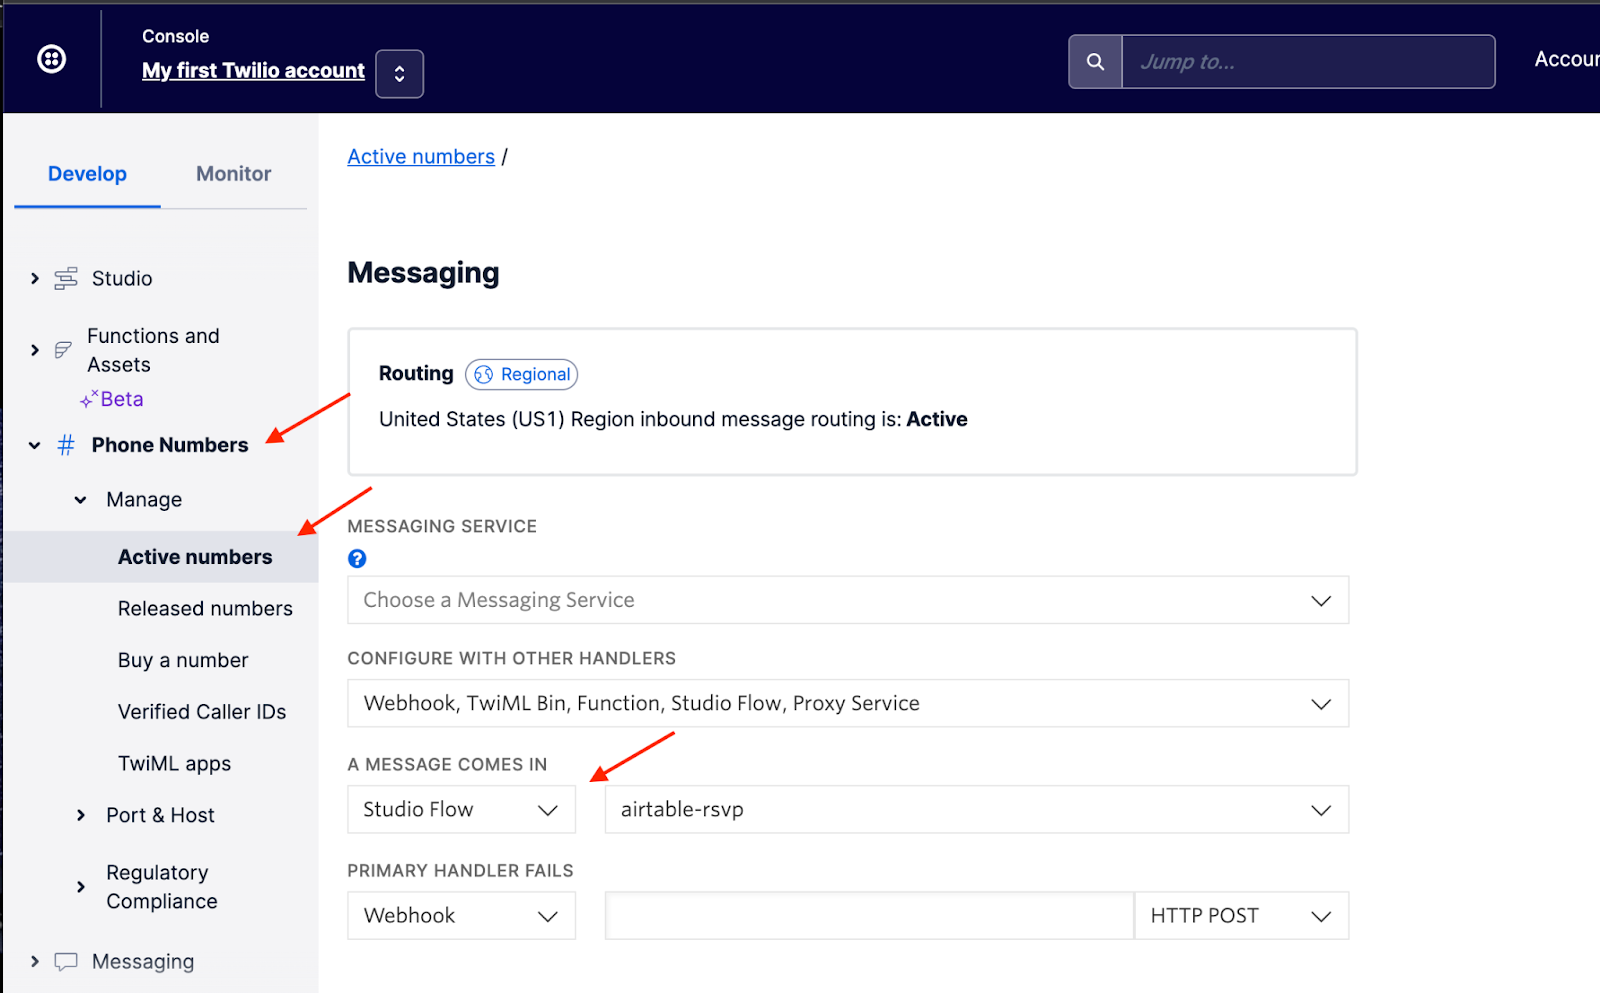Open Choose a Messaging Service dropdown

click(848, 600)
